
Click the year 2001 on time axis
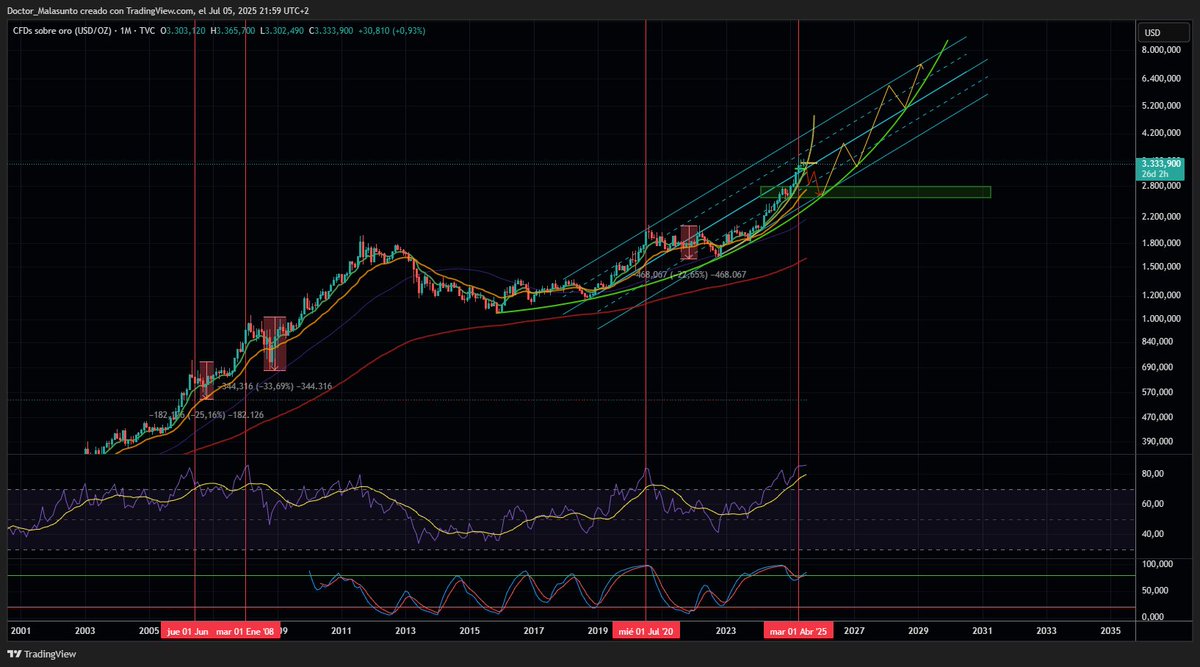pyautogui.click(x=21, y=631)
